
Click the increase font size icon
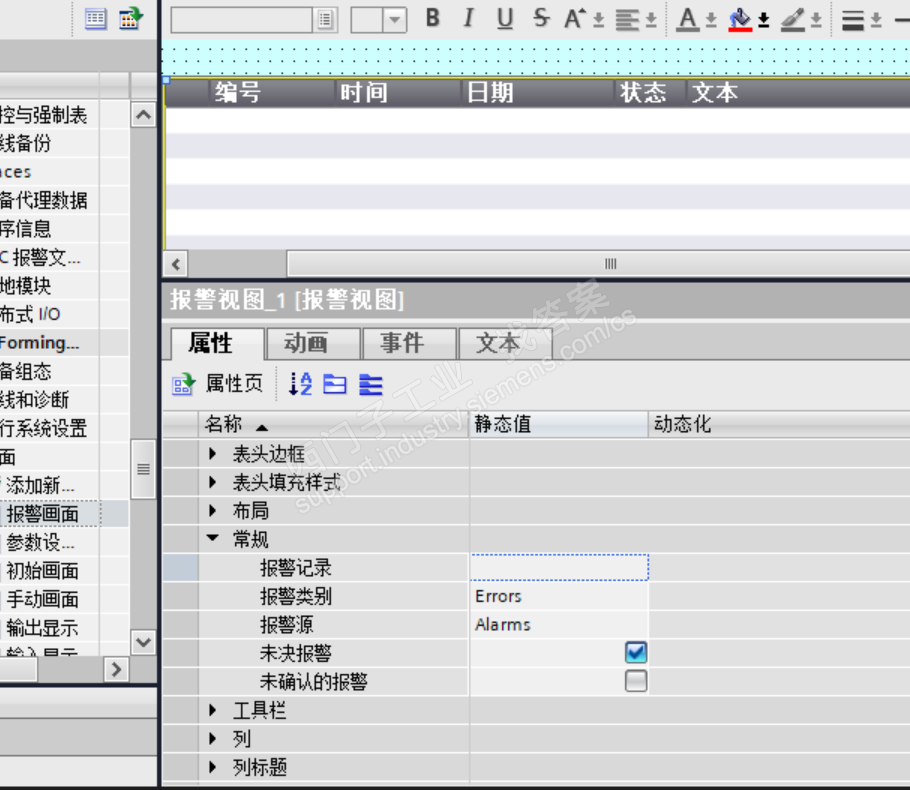[575, 19]
